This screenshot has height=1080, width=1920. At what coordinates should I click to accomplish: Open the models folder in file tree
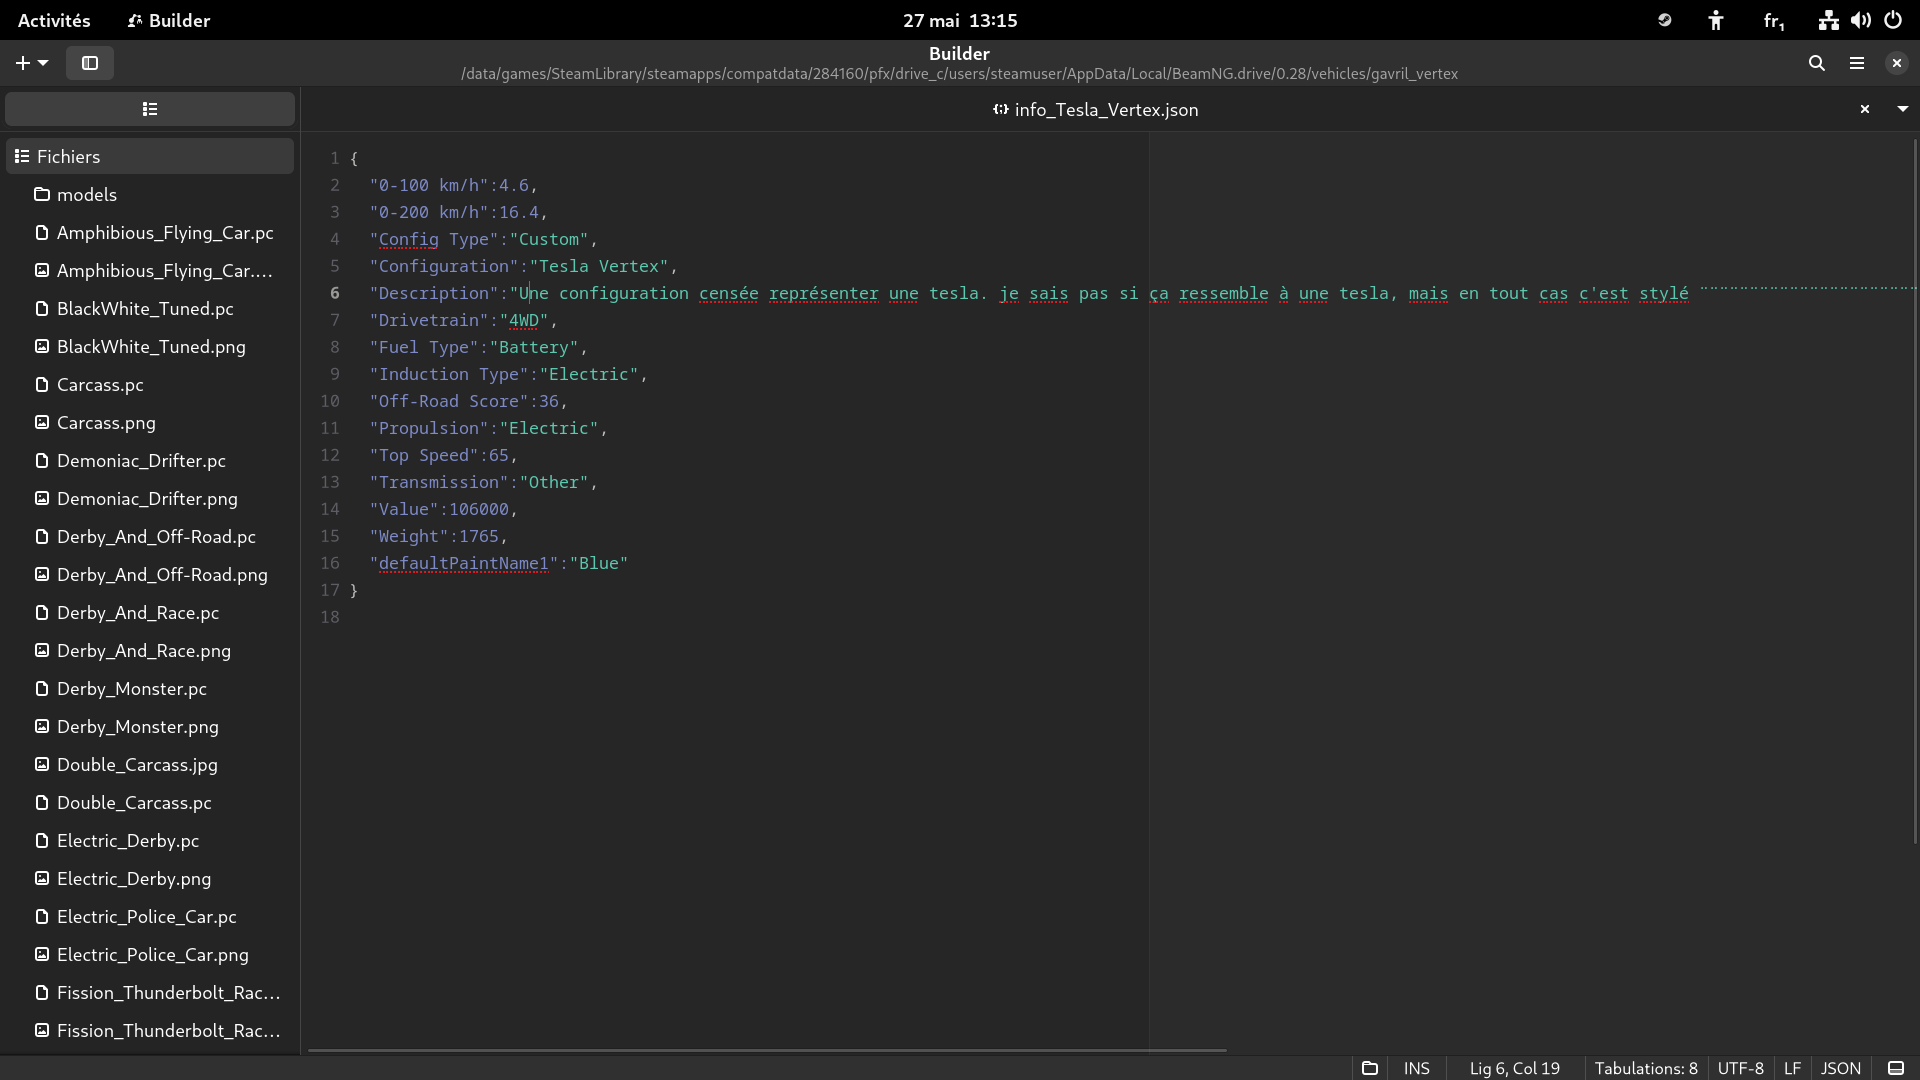pyautogui.click(x=86, y=195)
